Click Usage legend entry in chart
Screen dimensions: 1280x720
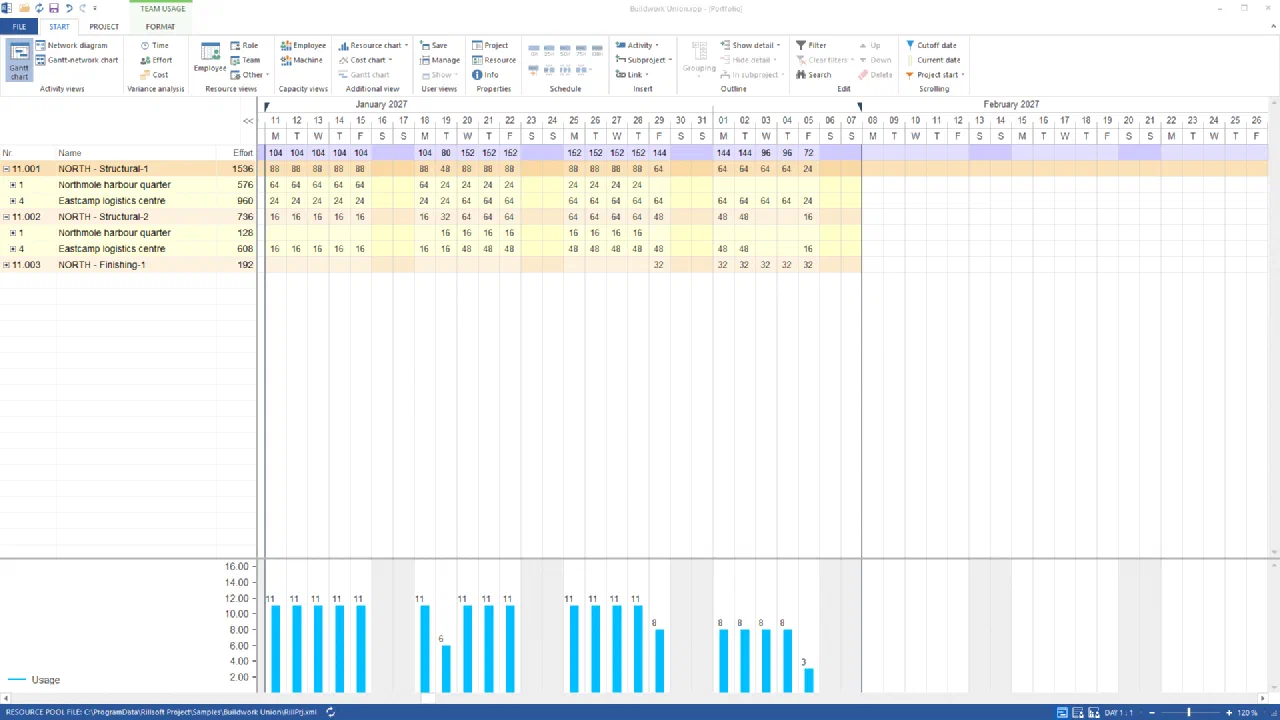coord(34,680)
